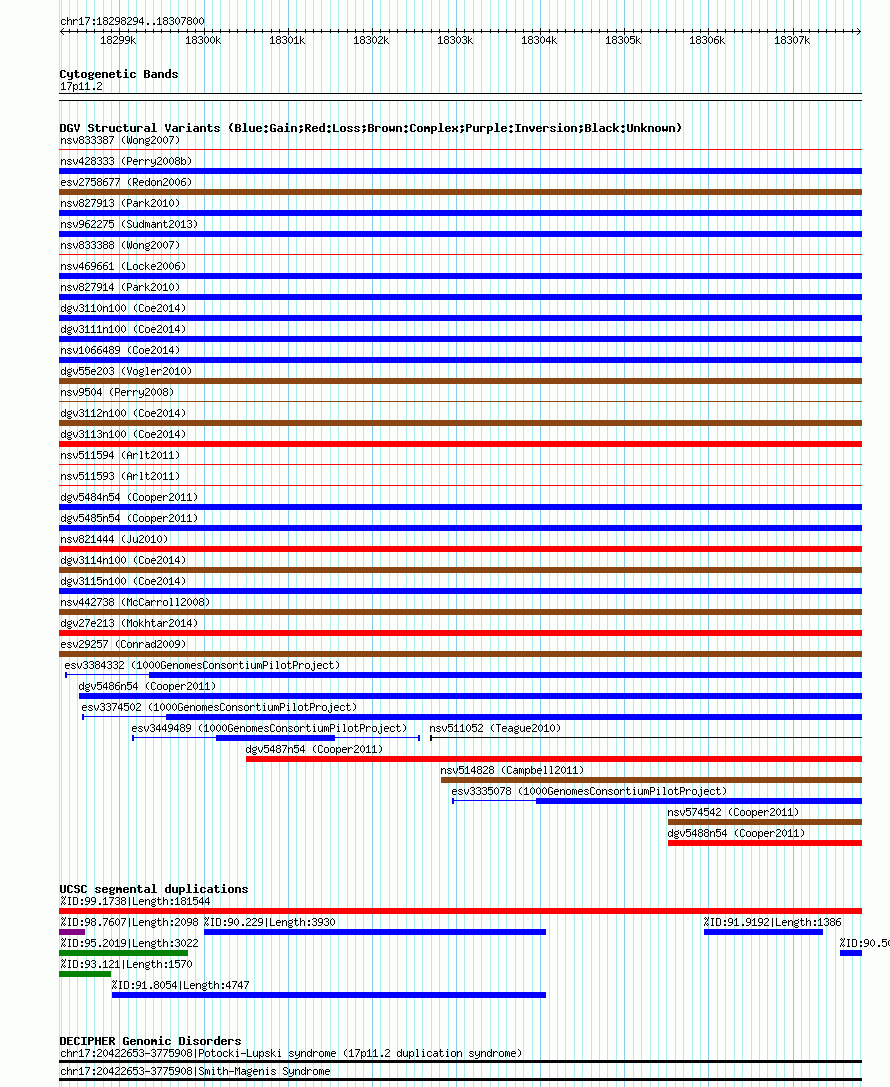
Task: Select the nsv1066489 (Coe2014) label
Action: coord(120,350)
